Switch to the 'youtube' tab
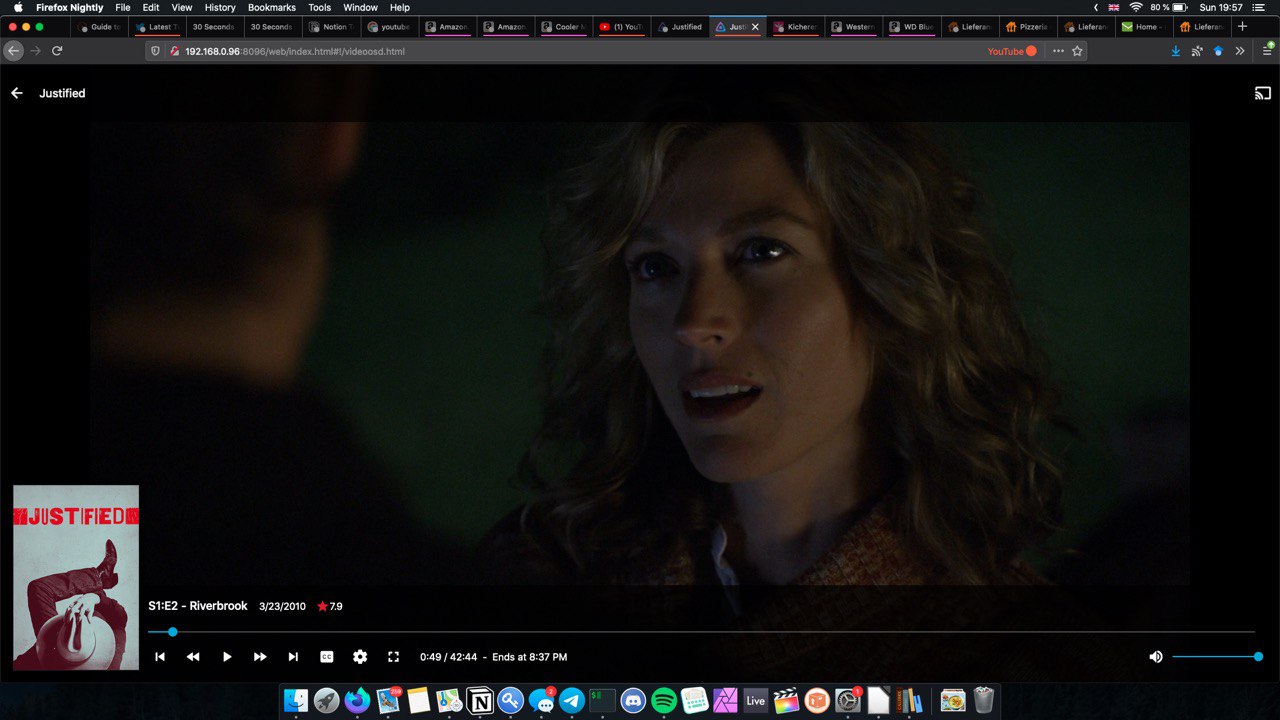The image size is (1280, 720). [x=390, y=27]
